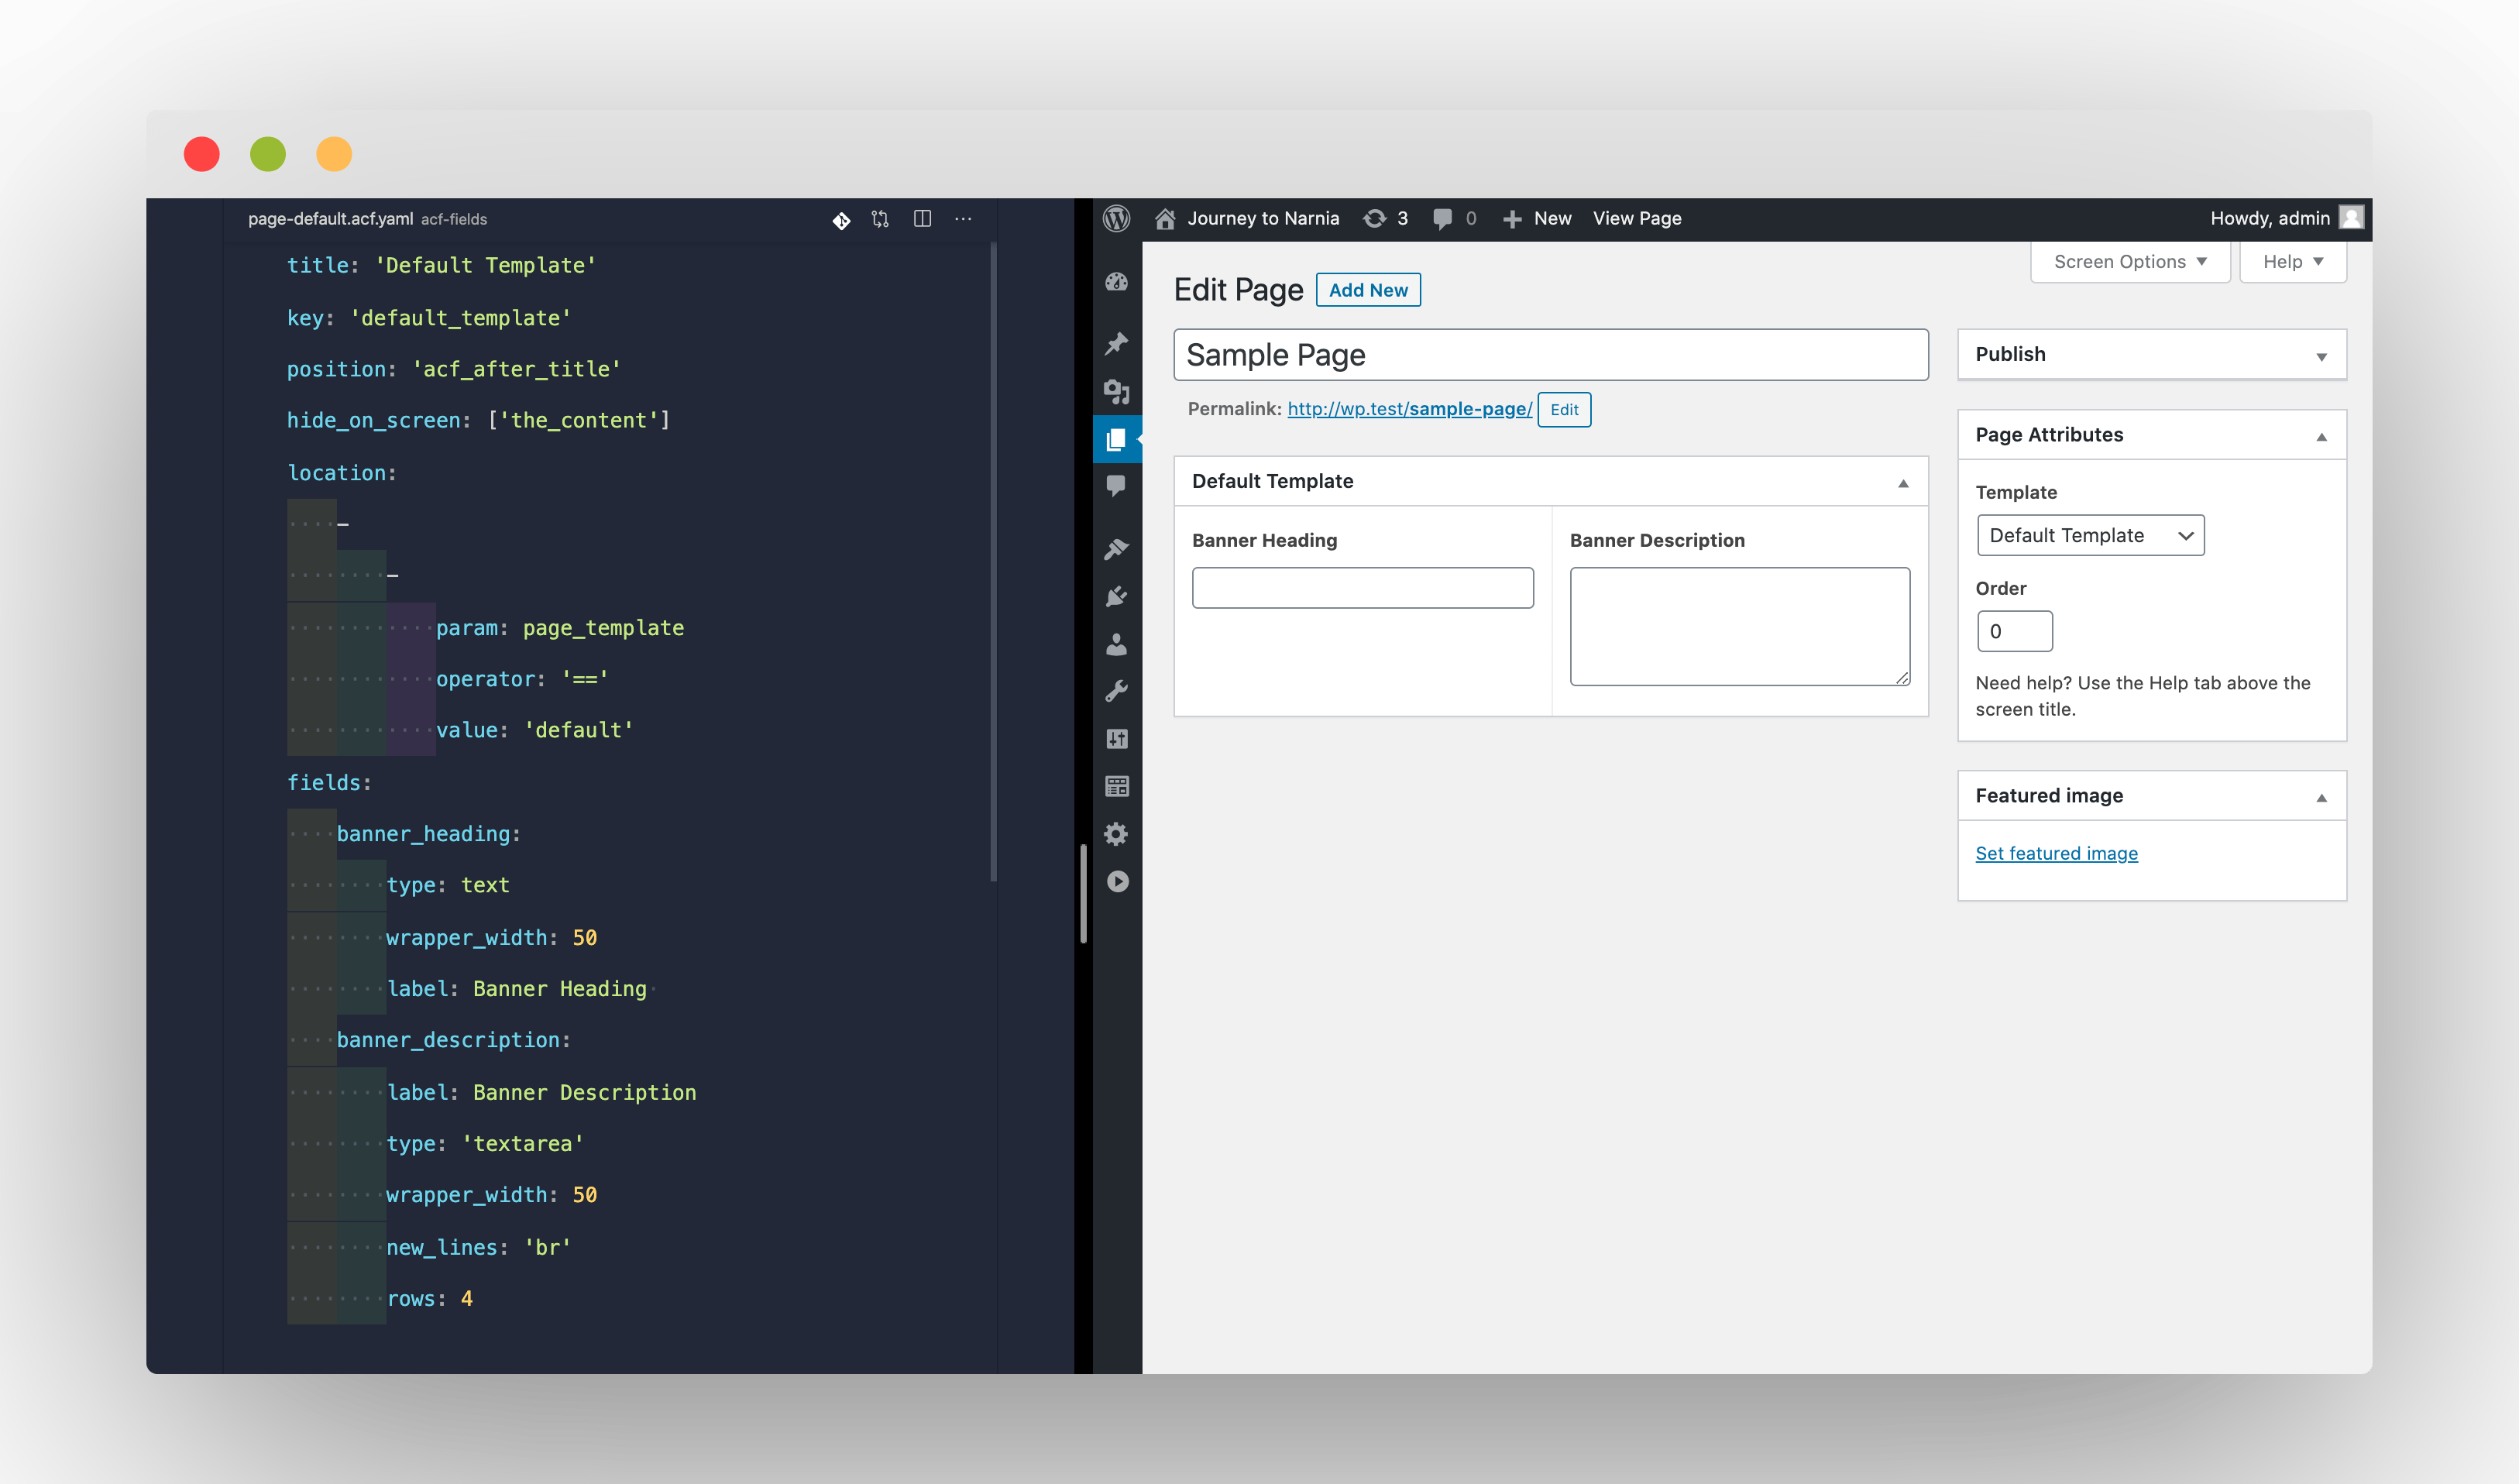The height and width of the screenshot is (1484, 2519).
Task: Open Users from the admin sidebar
Action: click(1116, 644)
